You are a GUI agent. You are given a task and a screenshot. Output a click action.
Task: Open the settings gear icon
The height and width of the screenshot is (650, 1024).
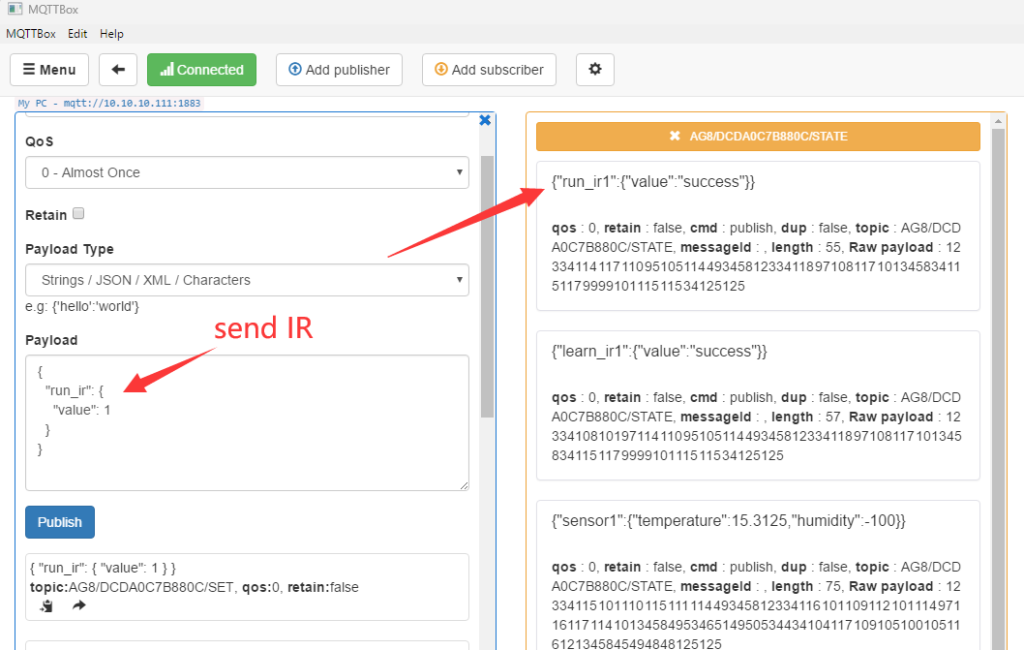[x=595, y=70]
